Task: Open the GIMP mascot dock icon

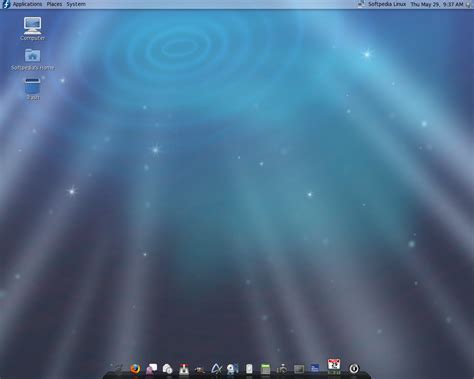Action: (x=200, y=369)
